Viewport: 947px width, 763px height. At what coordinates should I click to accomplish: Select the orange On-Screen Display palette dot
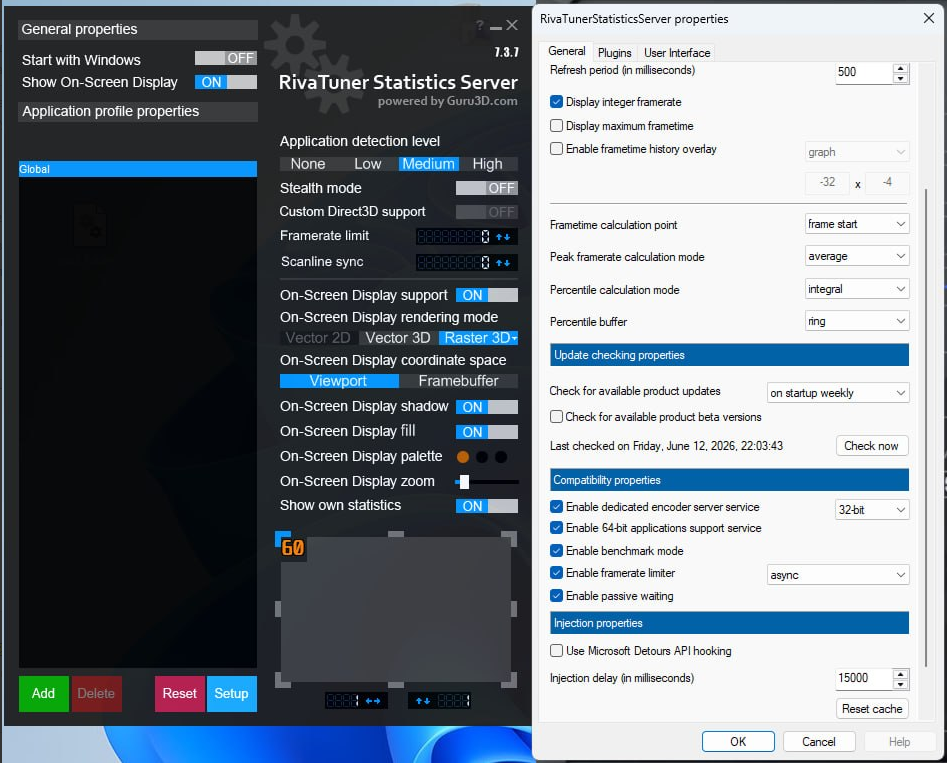click(x=463, y=457)
